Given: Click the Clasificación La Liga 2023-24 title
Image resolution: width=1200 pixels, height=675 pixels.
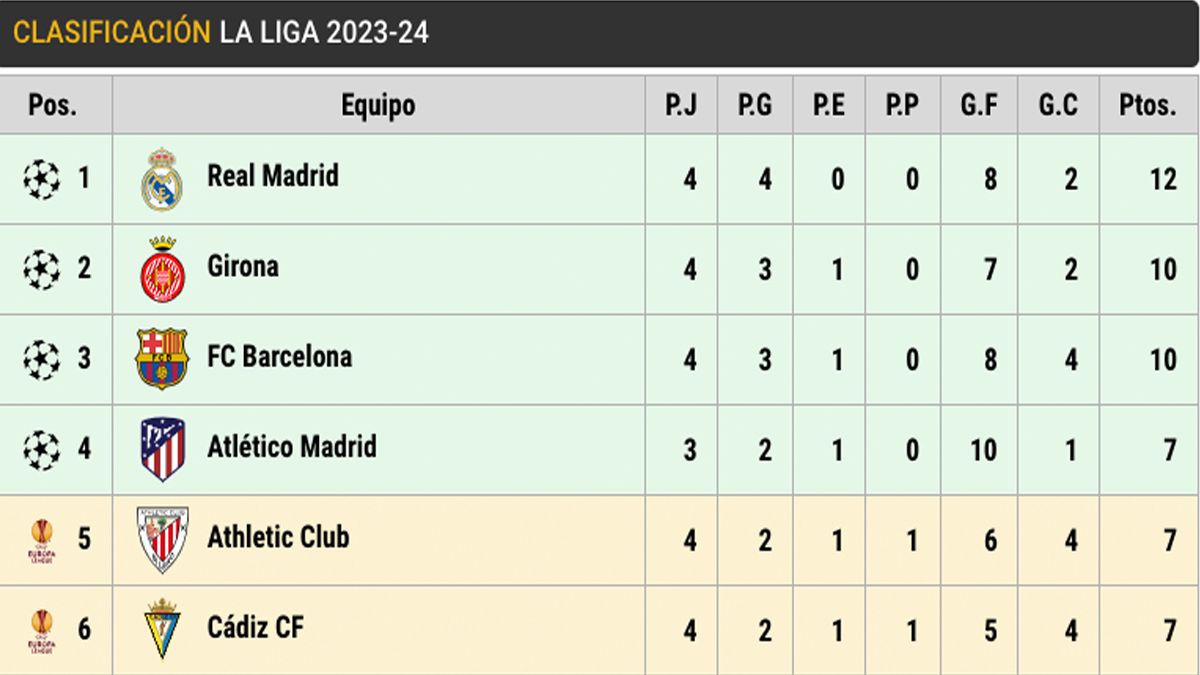Looking at the screenshot, I should (221, 32).
